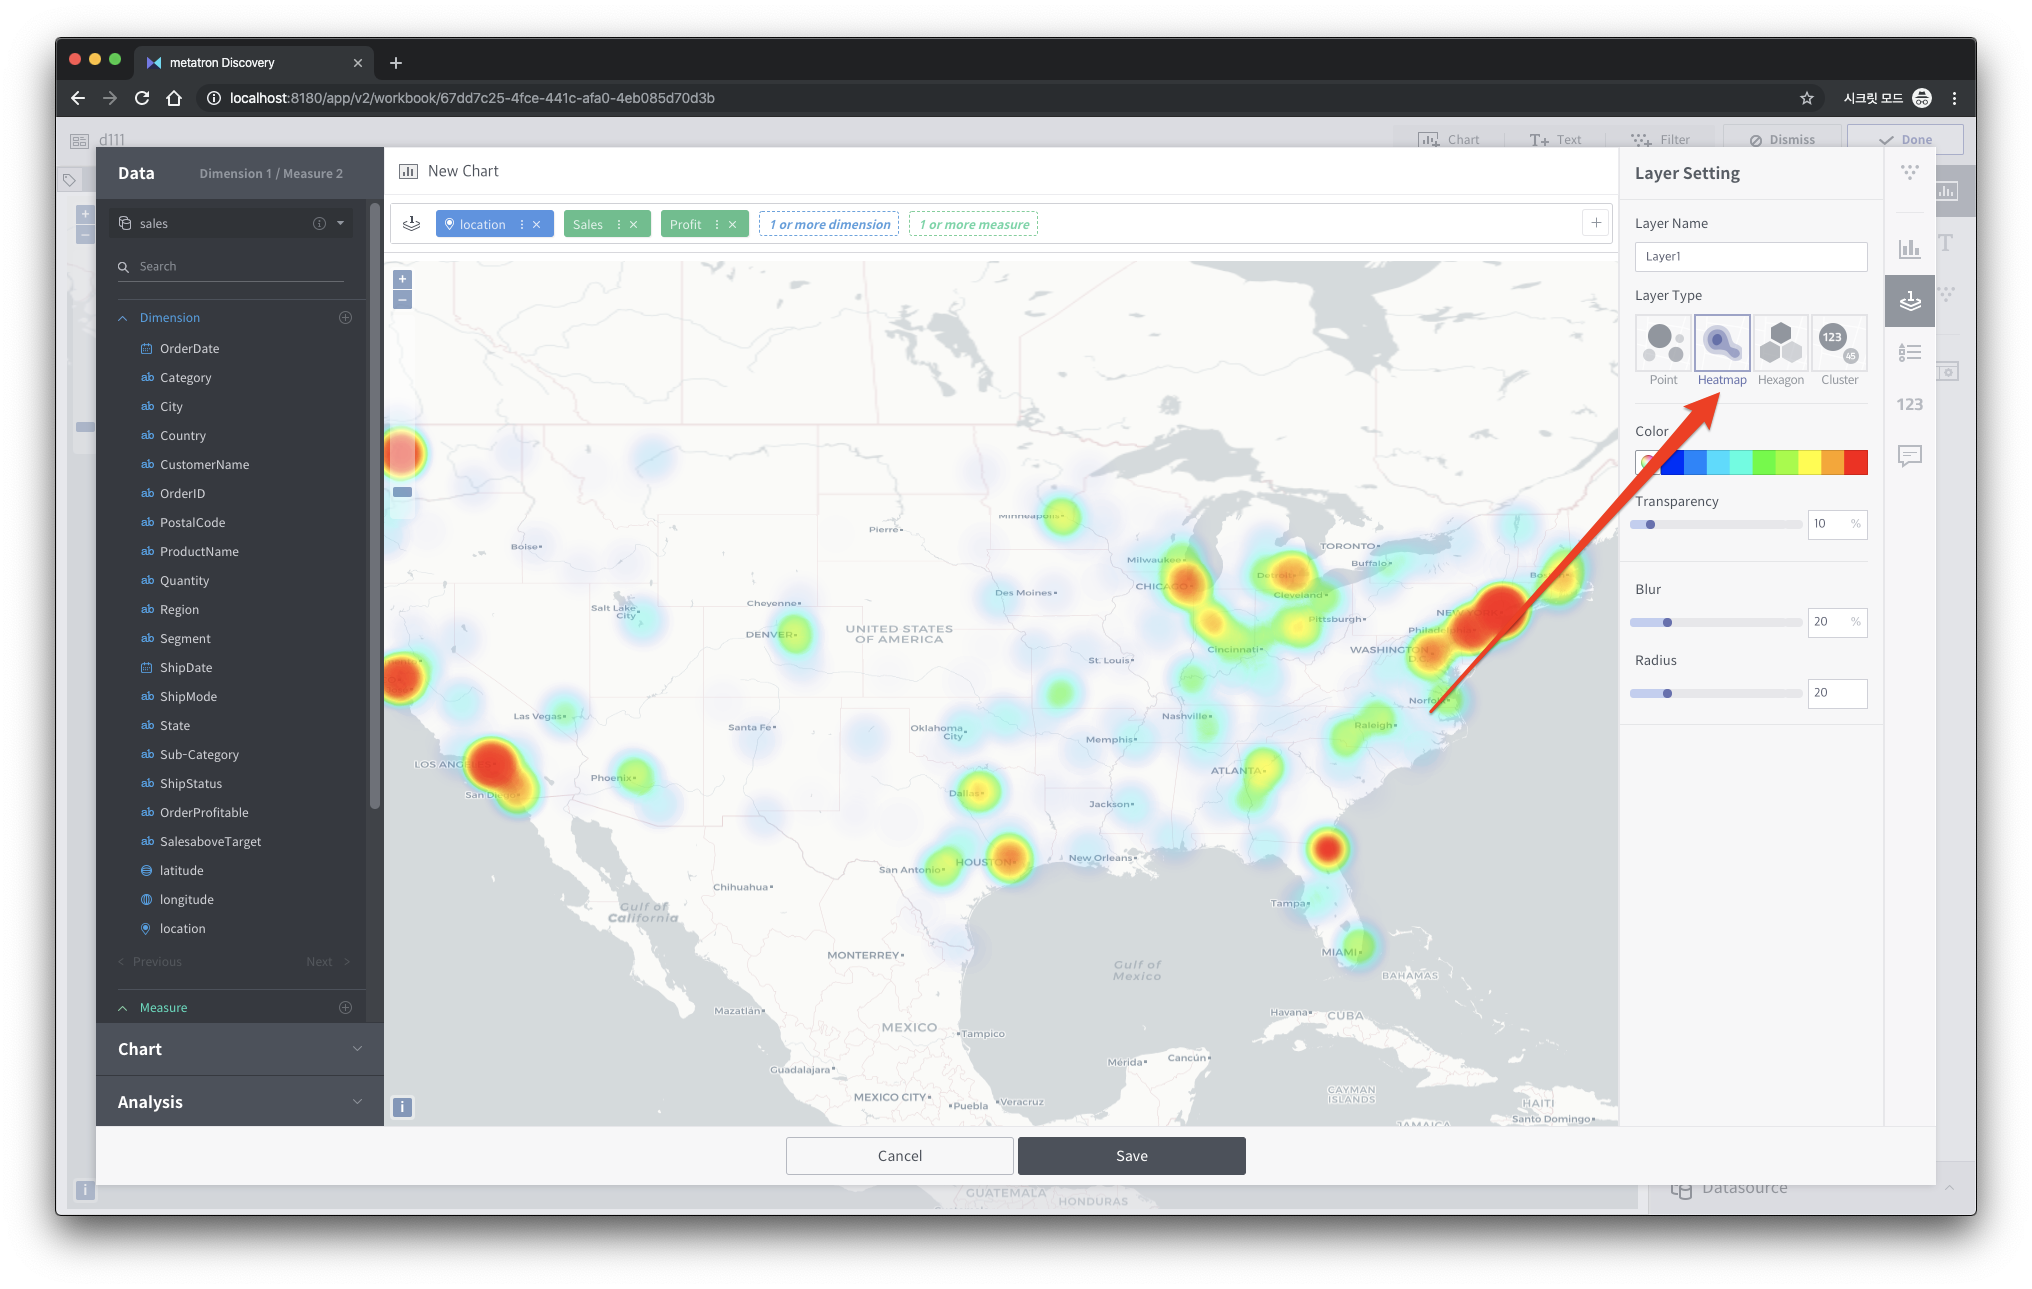
Task: Keep Heatmap selected as the layer type
Action: coord(1722,345)
